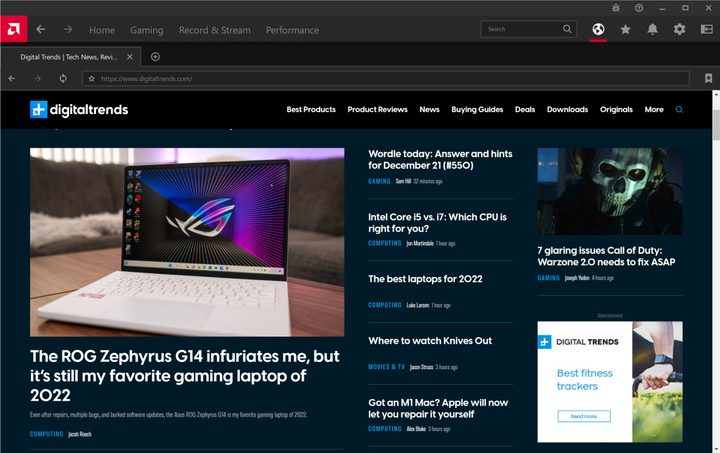Click MOVIES & TV category tag
The width and height of the screenshot is (720, 453).
(x=386, y=367)
